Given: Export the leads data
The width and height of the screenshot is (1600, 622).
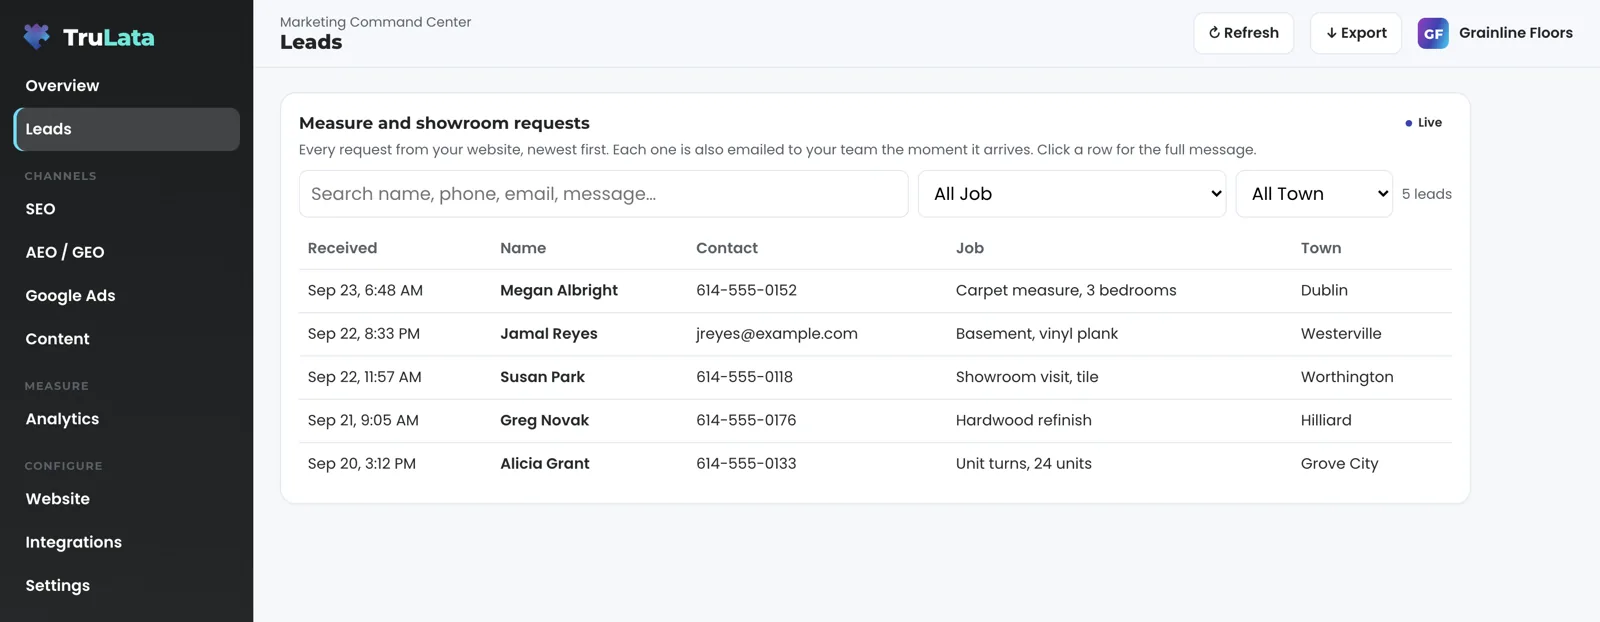Looking at the screenshot, I should (1355, 33).
